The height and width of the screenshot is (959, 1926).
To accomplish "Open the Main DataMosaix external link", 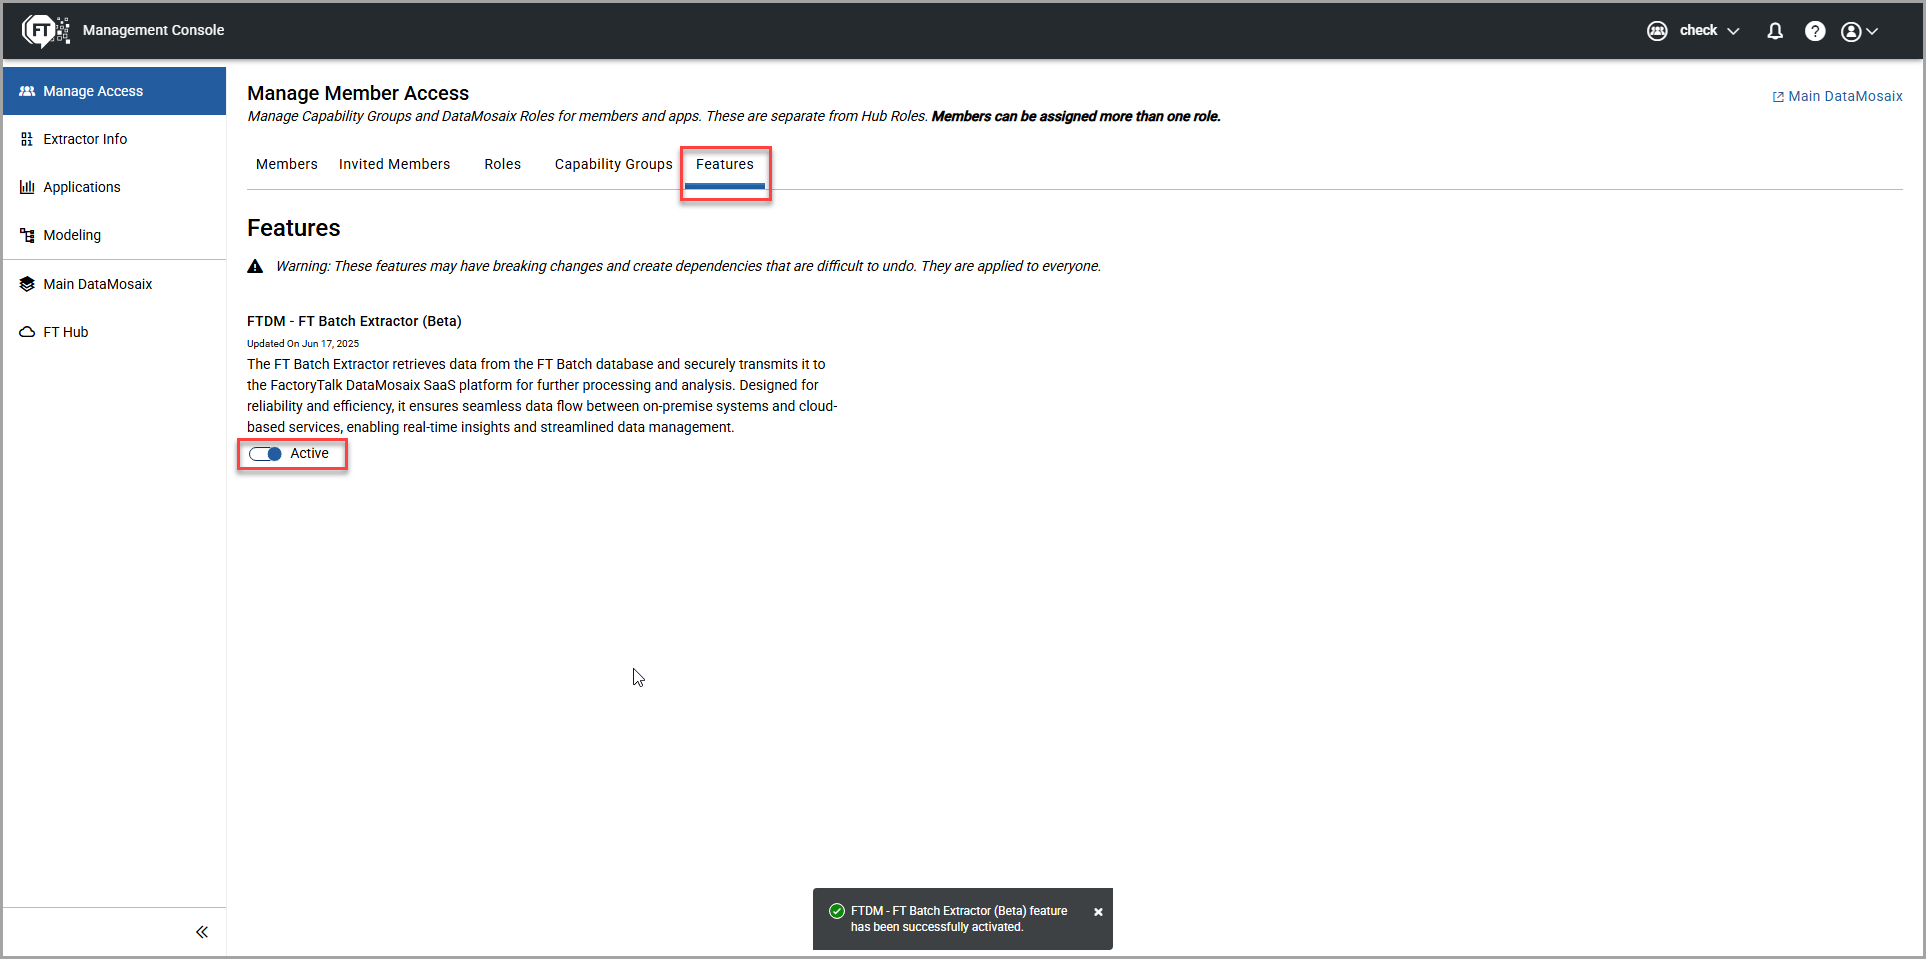I will tap(1837, 96).
